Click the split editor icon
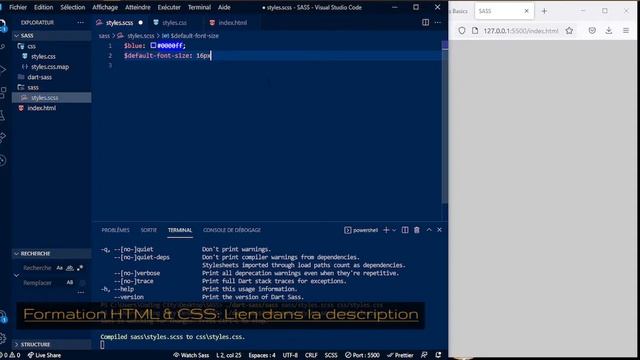 tap(425, 22)
